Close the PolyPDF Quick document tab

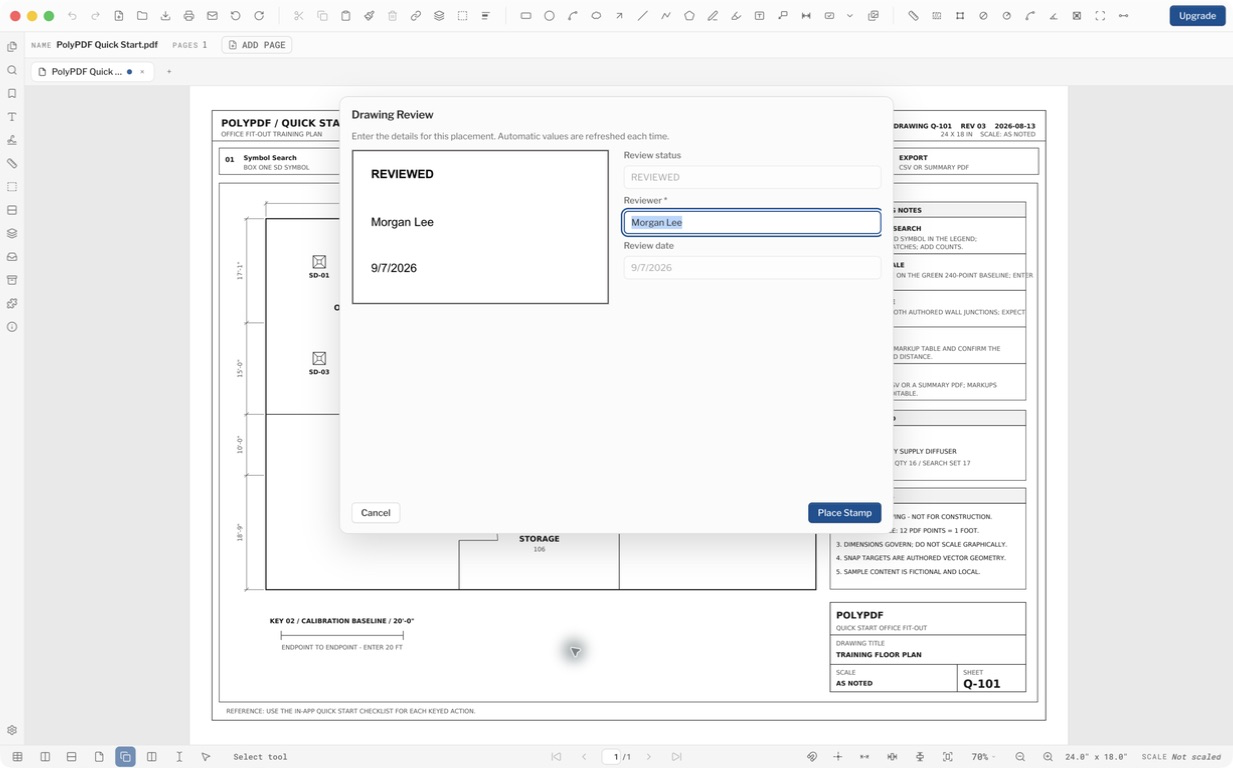pyautogui.click(x=142, y=72)
